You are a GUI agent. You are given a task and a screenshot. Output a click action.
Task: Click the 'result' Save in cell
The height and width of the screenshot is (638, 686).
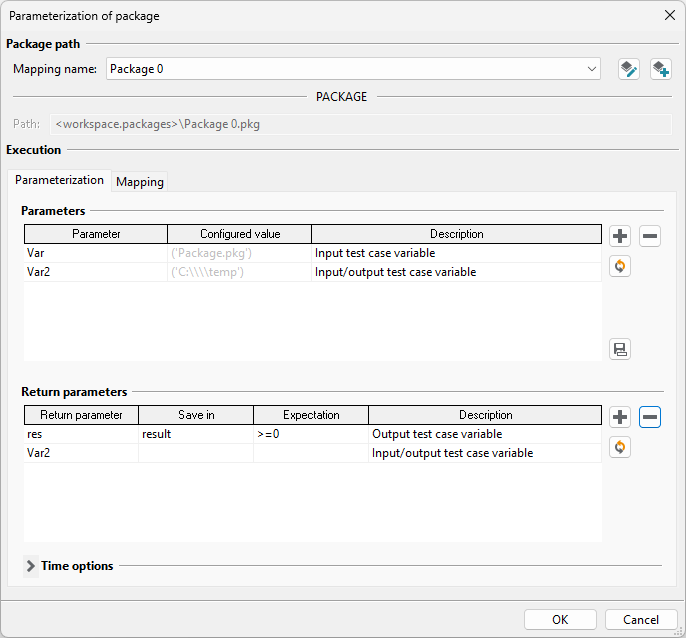coord(196,434)
